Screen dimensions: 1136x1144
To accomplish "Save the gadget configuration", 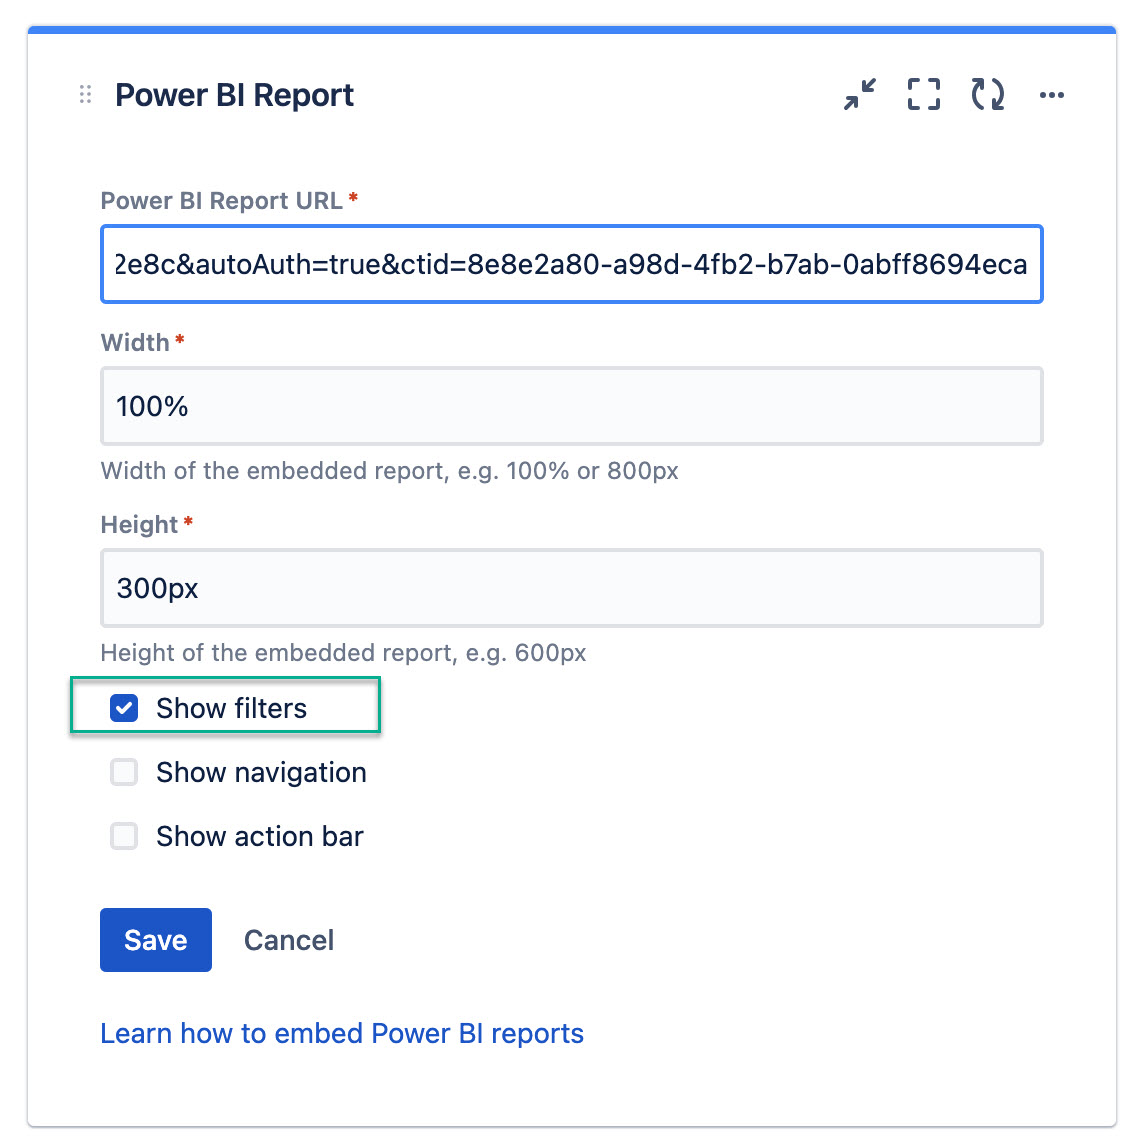I will [x=155, y=940].
